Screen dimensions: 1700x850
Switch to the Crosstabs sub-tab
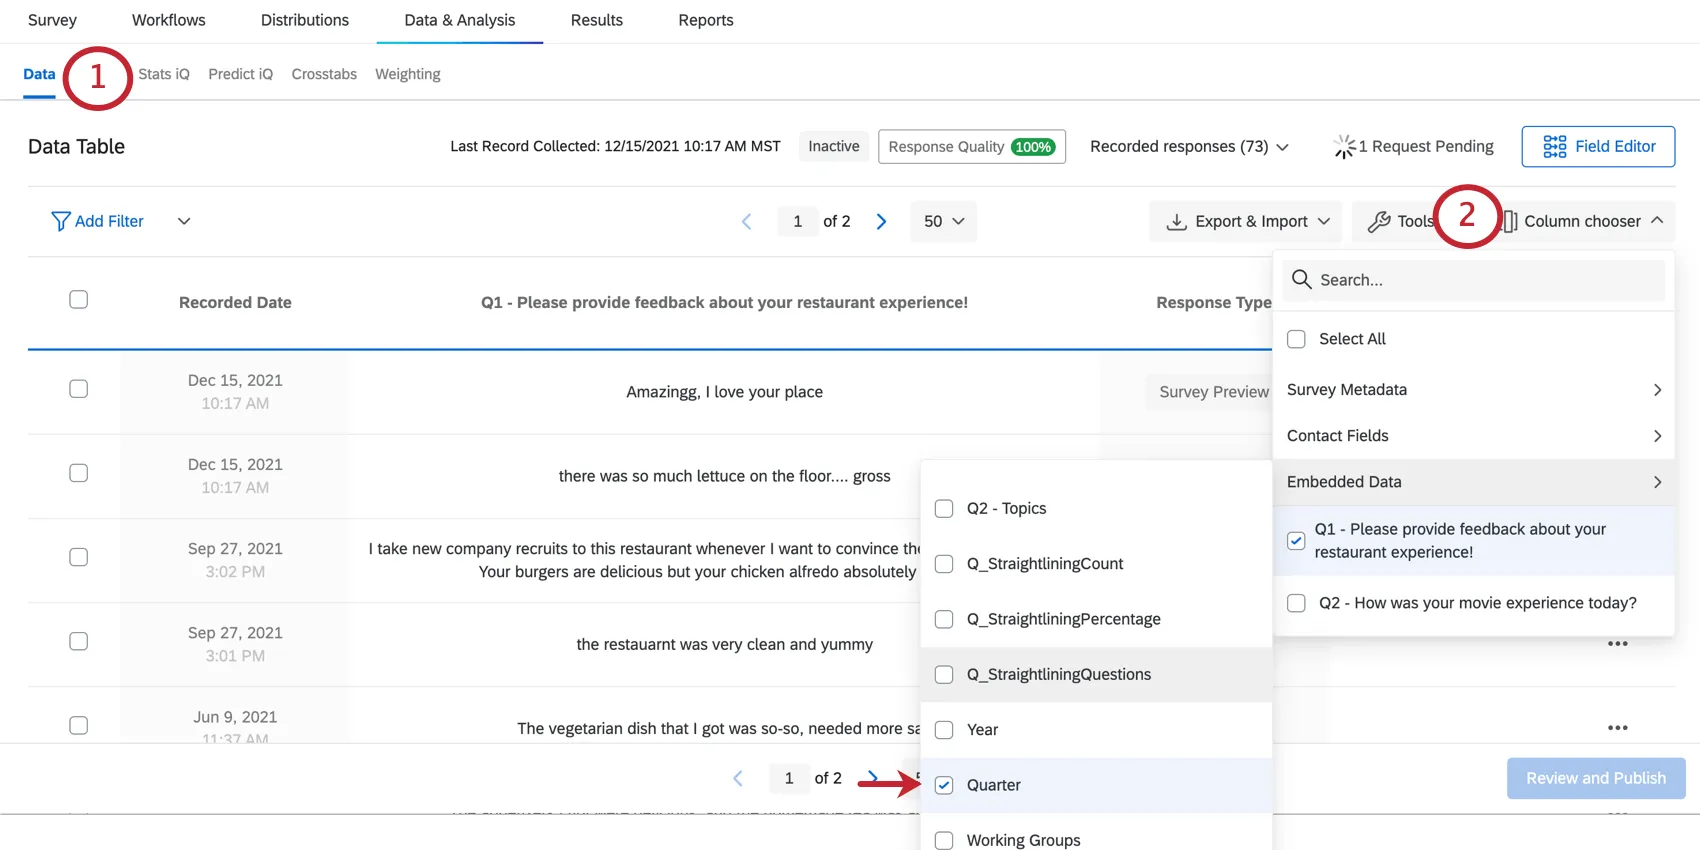pyautogui.click(x=324, y=74)
